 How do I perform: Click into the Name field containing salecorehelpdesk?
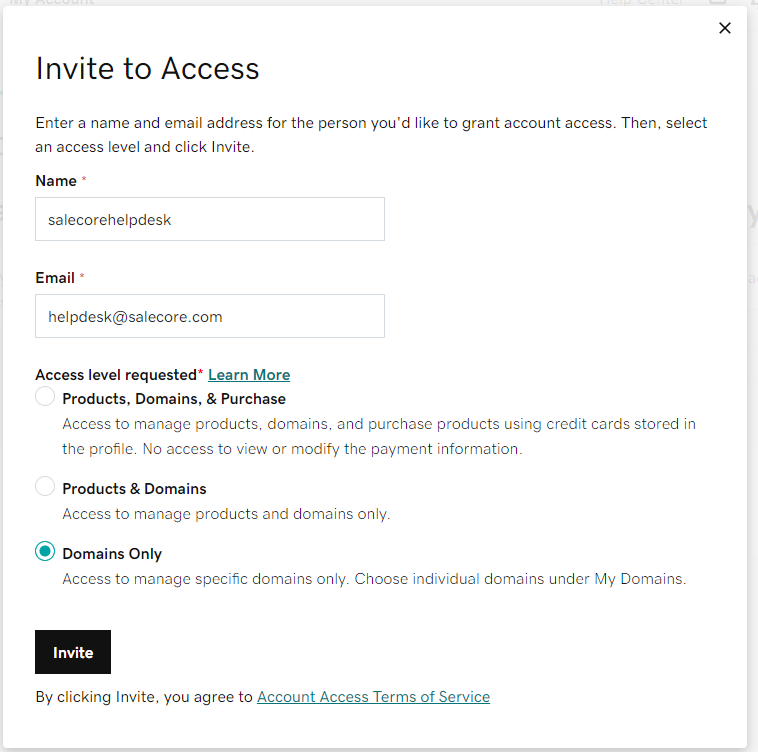coord(210,219)
